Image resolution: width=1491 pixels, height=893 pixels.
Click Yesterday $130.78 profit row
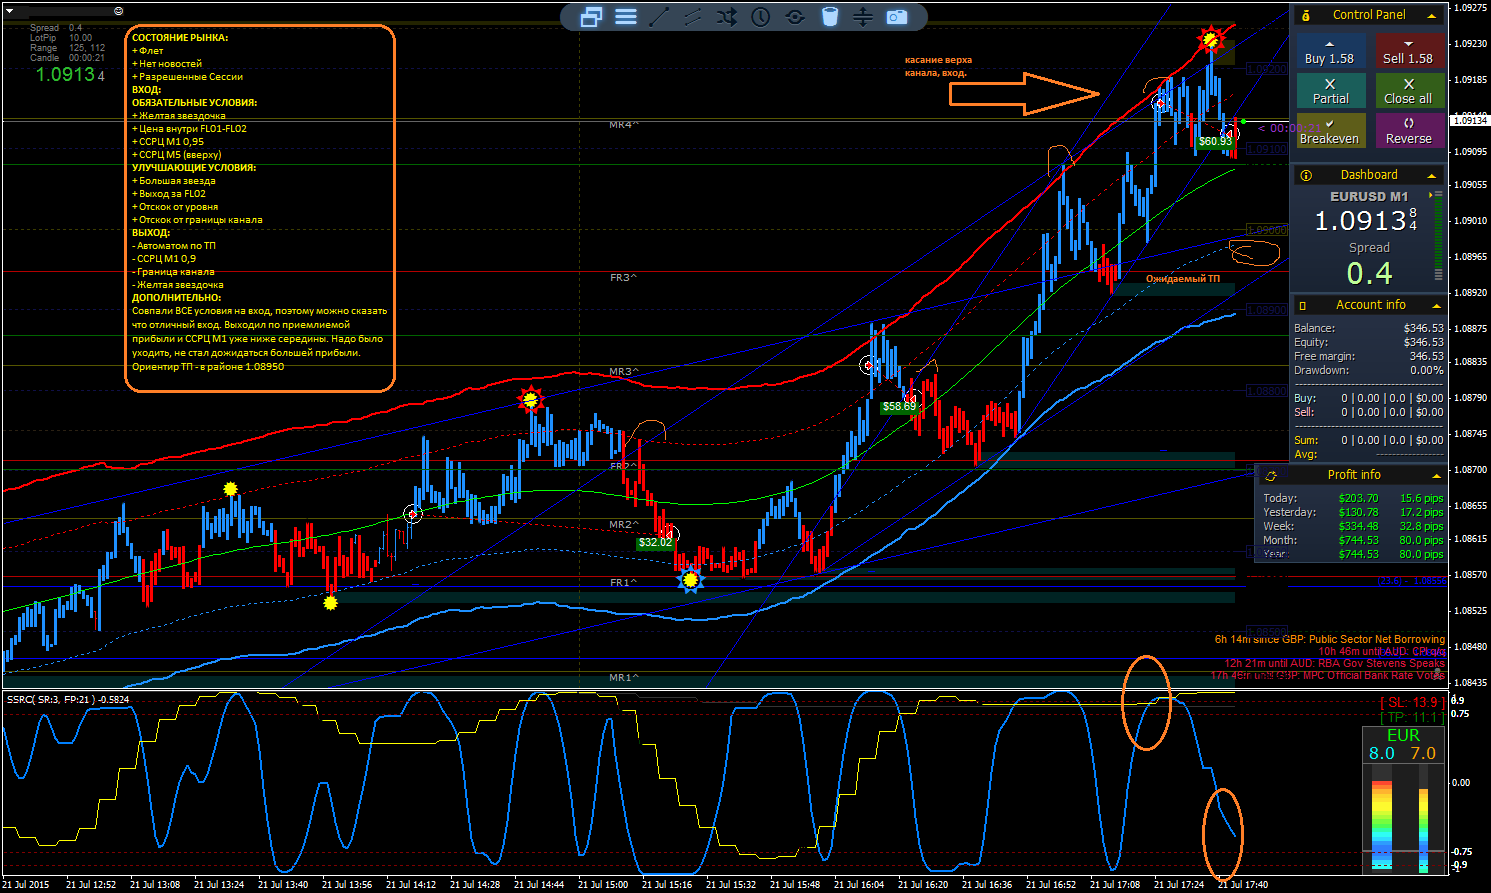(x=1353, y=512)
